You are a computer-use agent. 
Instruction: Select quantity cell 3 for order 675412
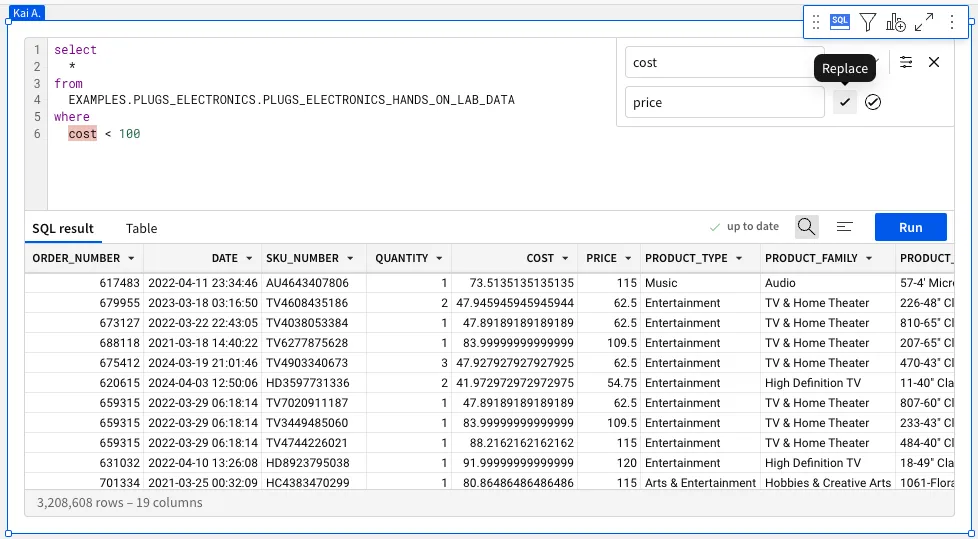tap(409, 362)
